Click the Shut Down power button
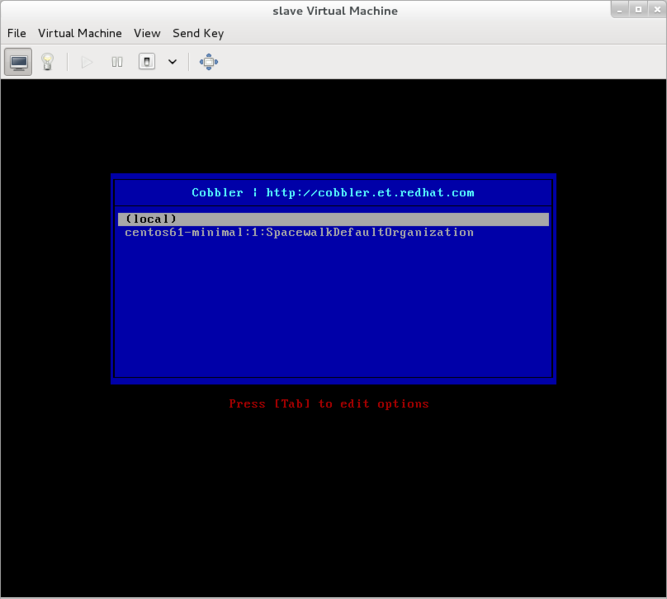 pos(147,62)
